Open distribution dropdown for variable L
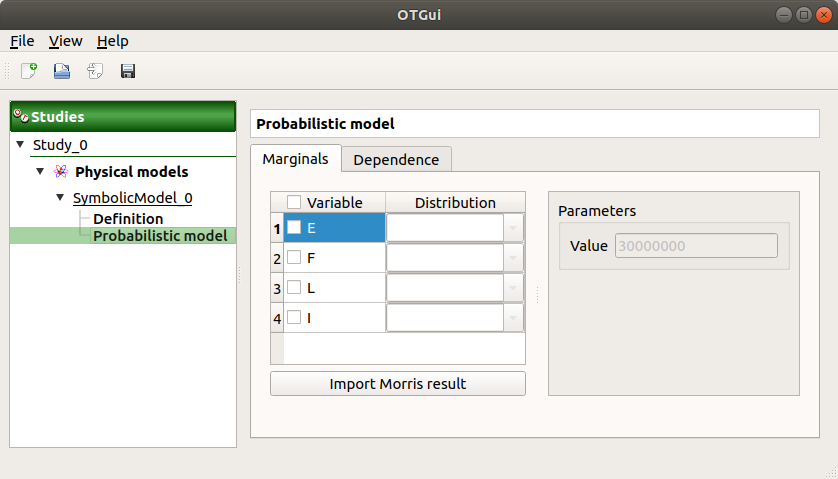Screen dimensions: 838x479 point(513,288)
